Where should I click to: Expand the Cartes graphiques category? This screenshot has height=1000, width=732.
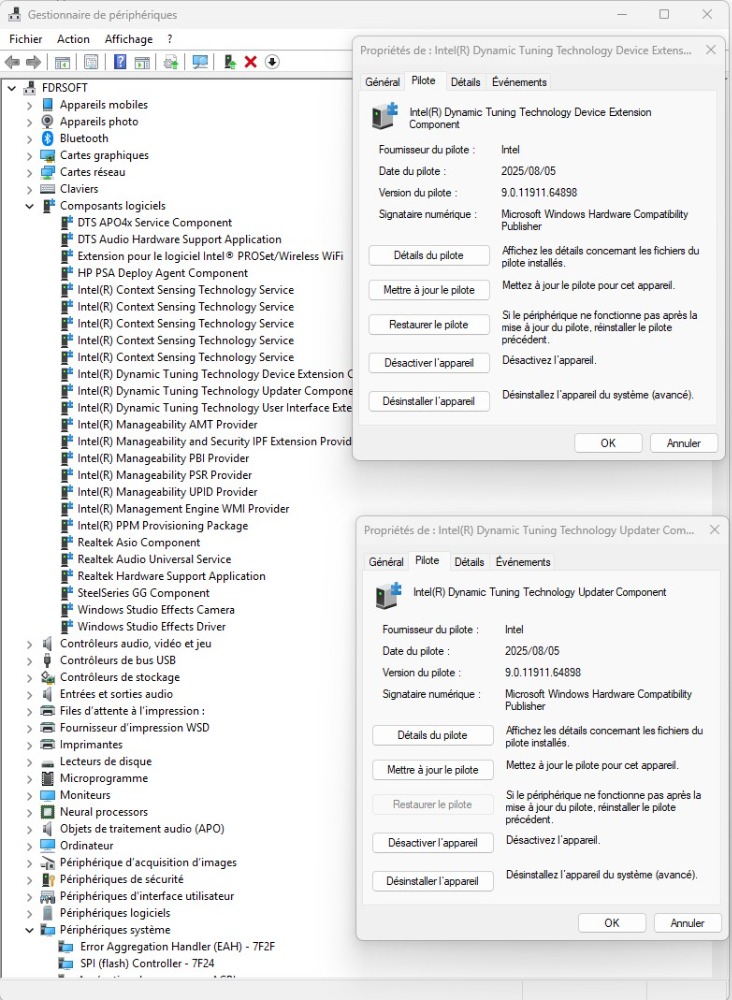point(29,156)
